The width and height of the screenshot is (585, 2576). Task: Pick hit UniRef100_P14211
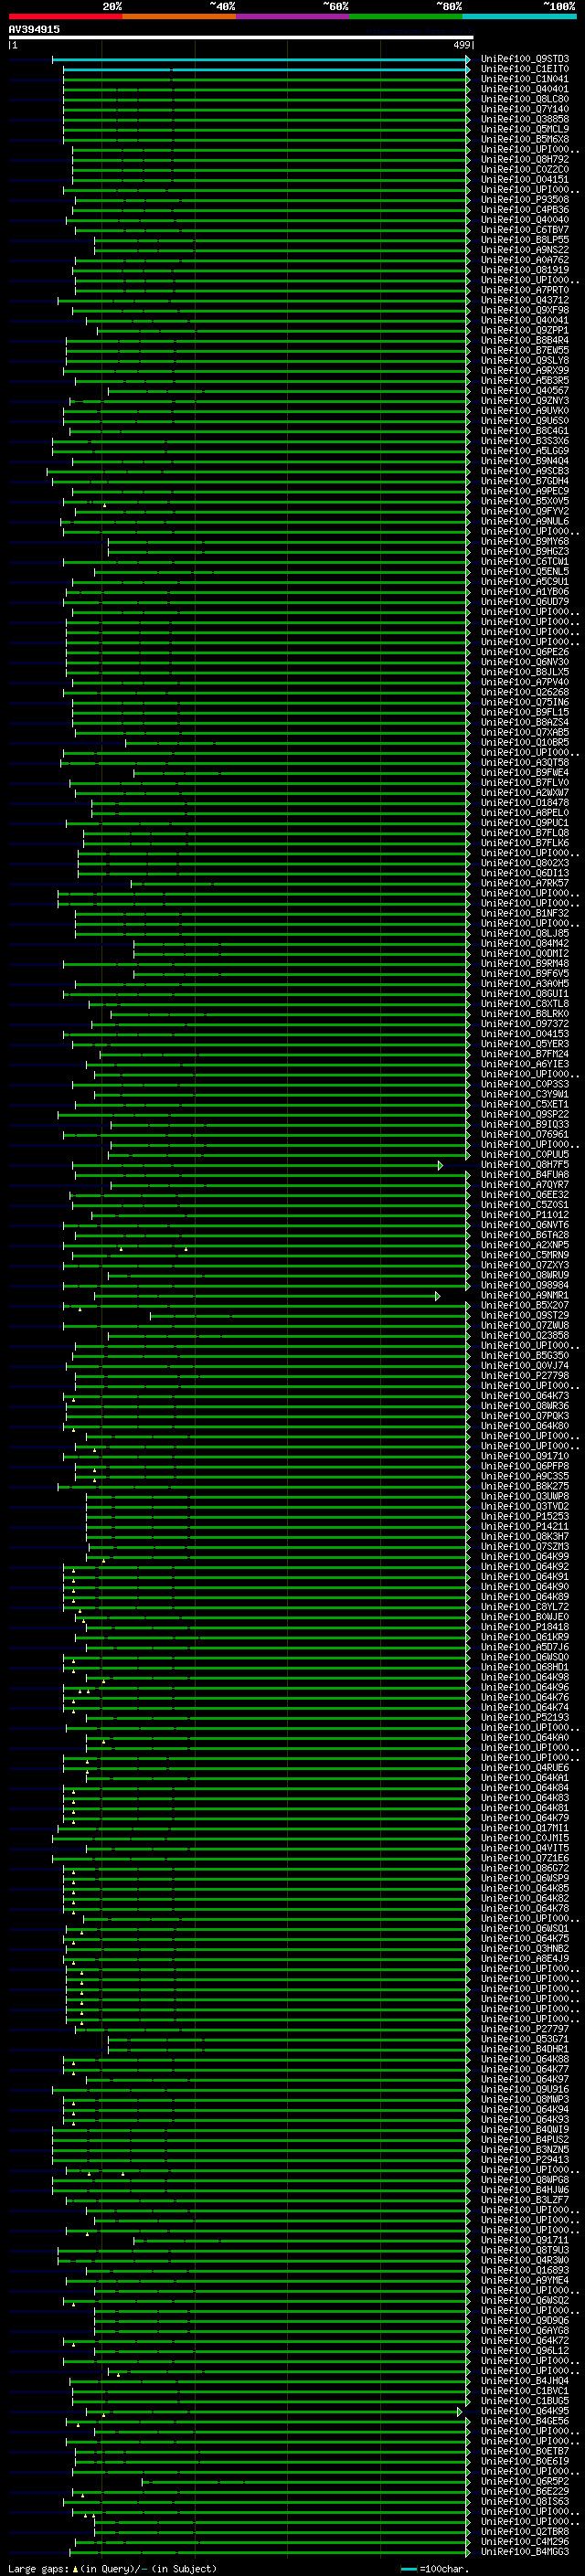524,1527
